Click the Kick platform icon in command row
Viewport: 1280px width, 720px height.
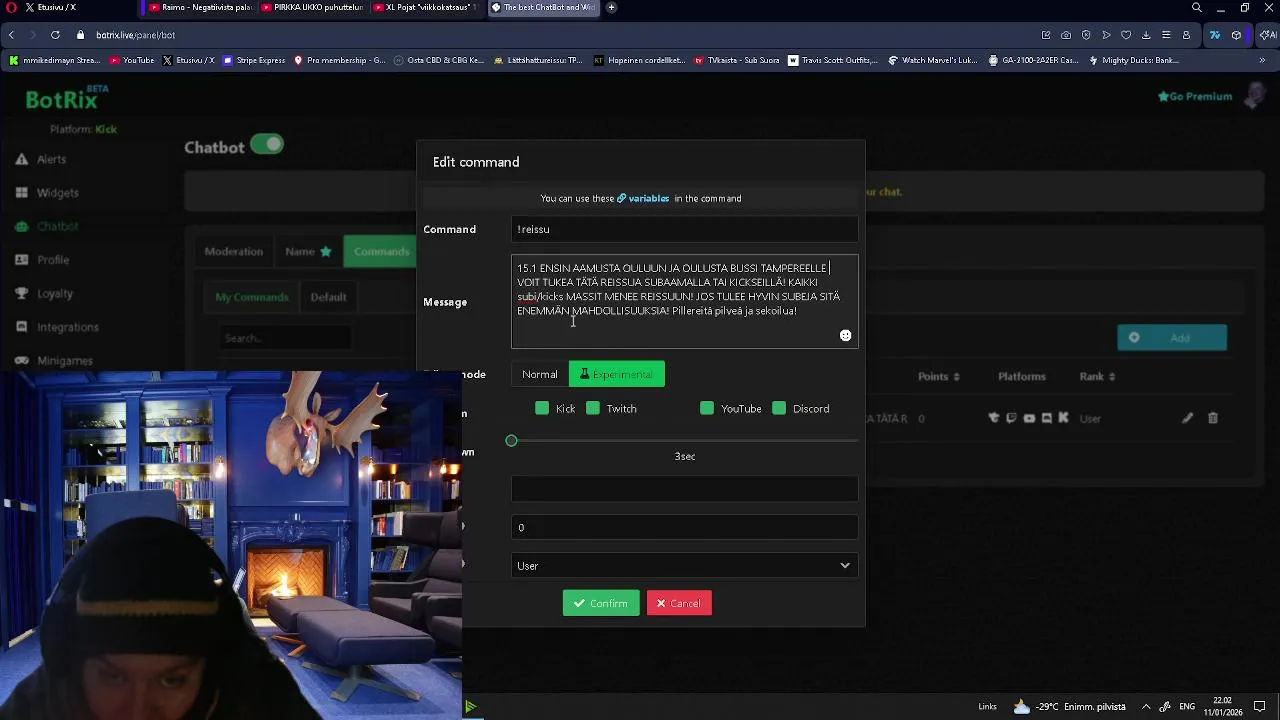point(1063,418)
